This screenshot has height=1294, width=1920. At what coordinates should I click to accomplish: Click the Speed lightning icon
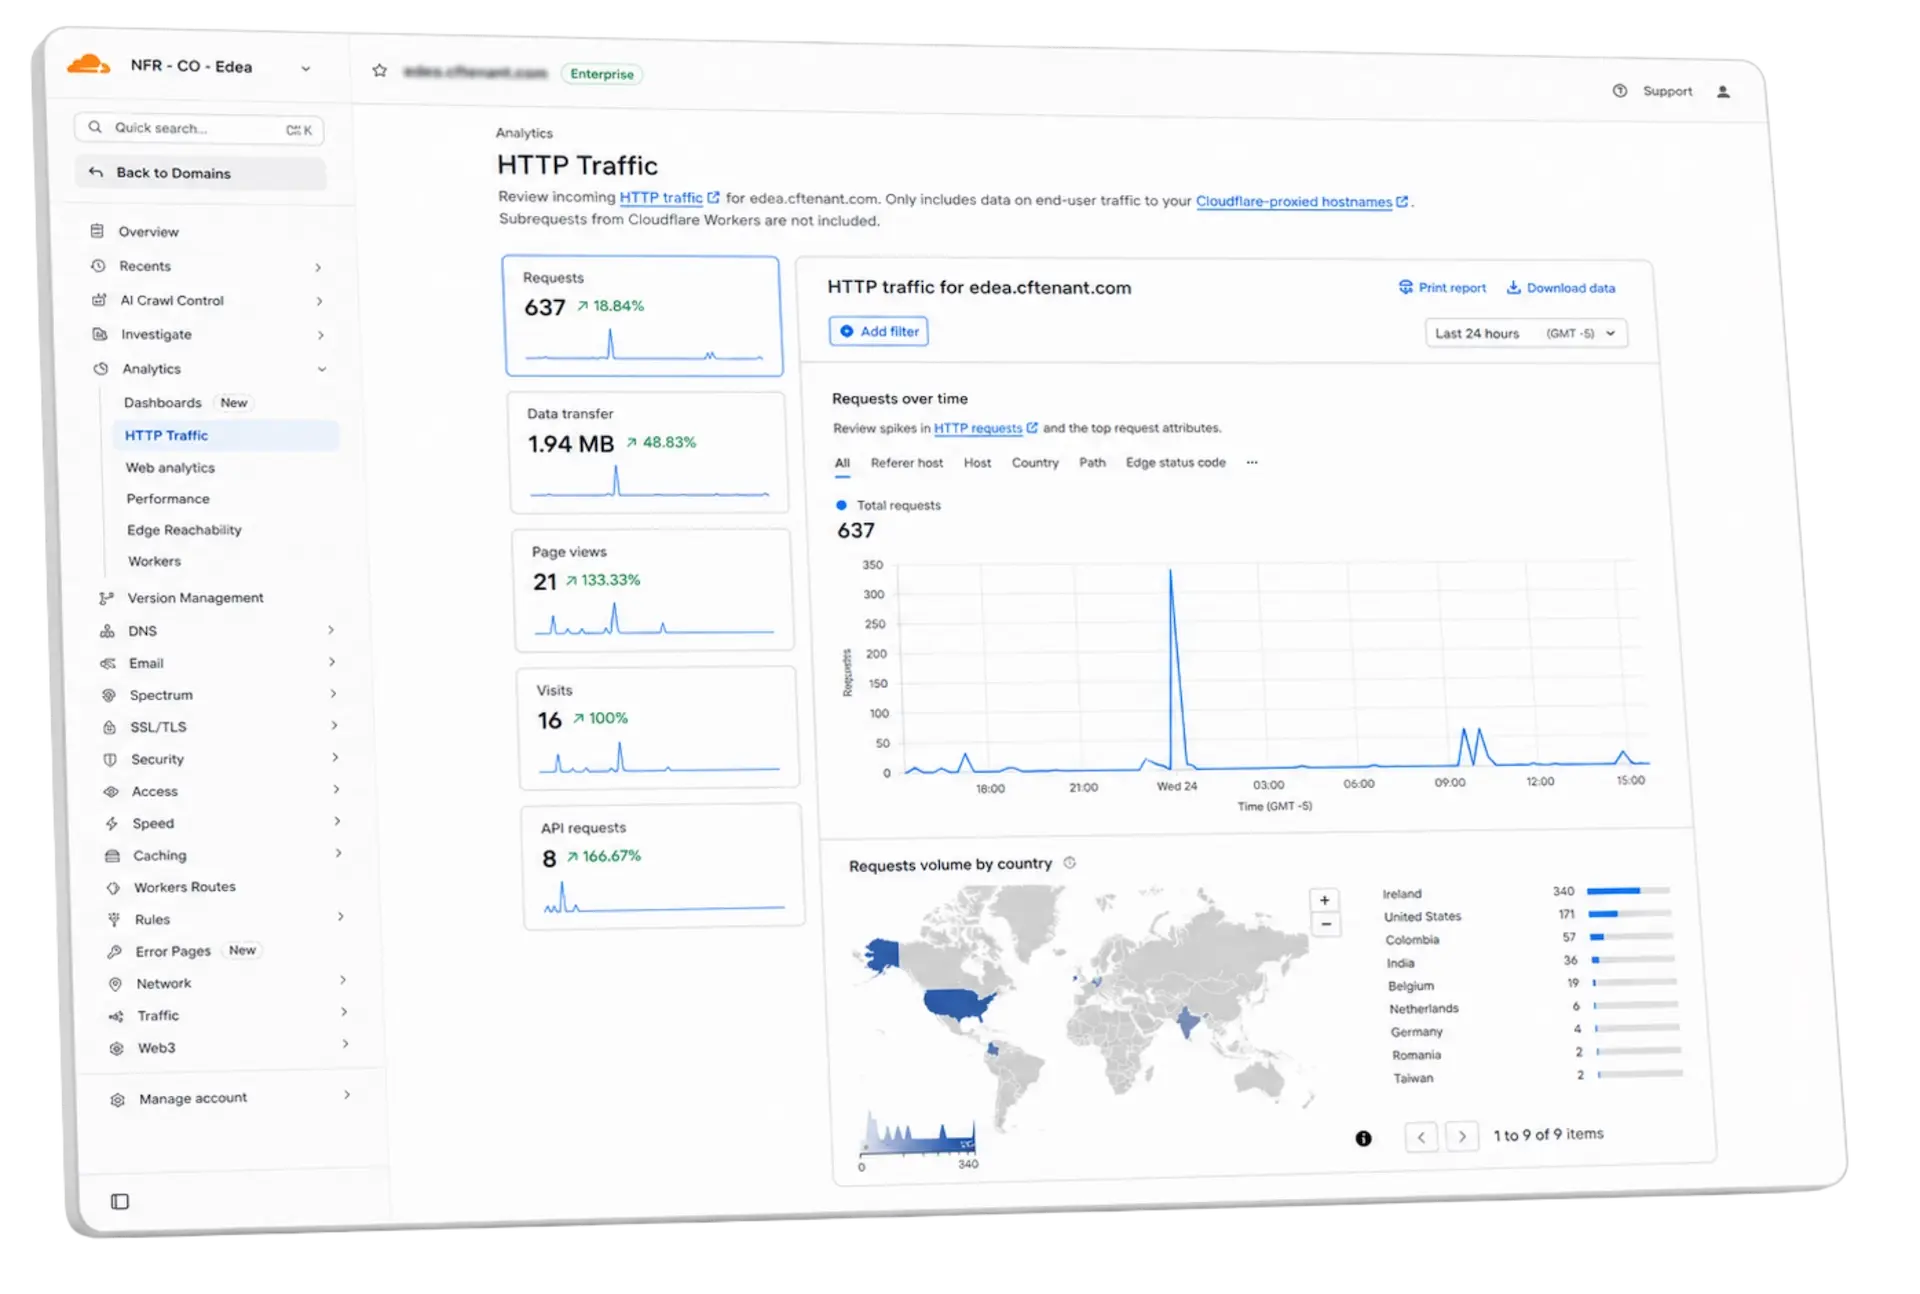click(x=112, y=823)
